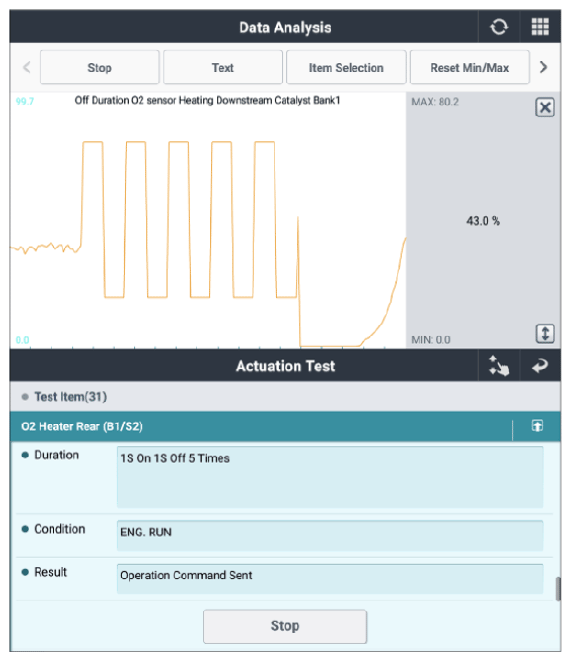Image resolution: width=571 pixels, height=661 pixels.
Task: Click the 43.0 % current value panel
Action: click(483, 220)
